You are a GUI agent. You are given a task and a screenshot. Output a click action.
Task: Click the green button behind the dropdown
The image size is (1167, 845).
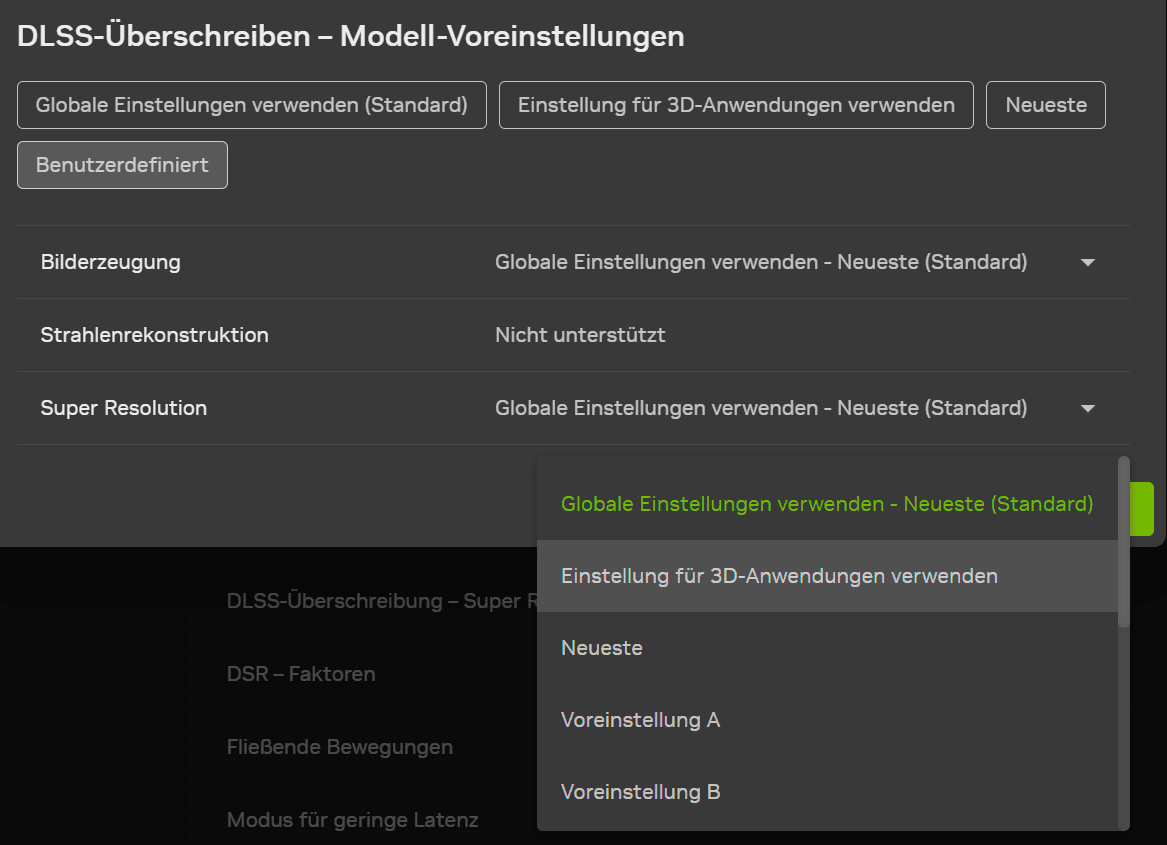pyautogui.click(x=1142, y=509)
